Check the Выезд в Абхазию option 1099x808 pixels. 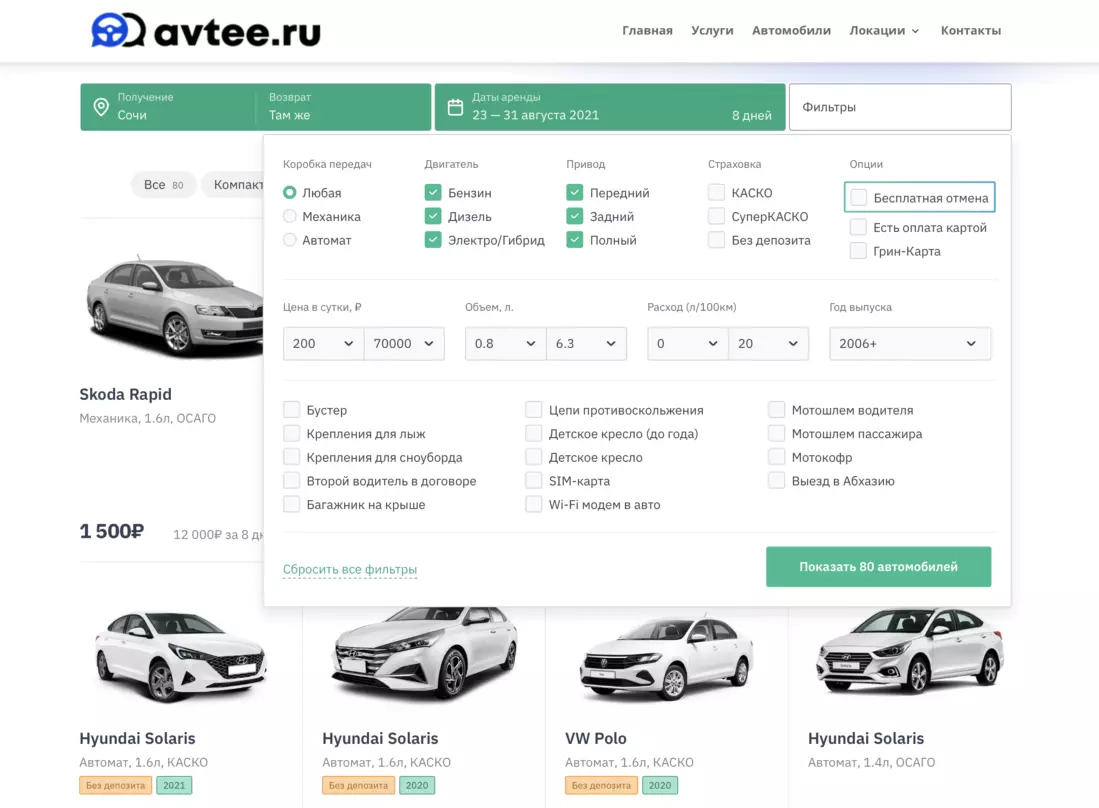tap(777, 481)
